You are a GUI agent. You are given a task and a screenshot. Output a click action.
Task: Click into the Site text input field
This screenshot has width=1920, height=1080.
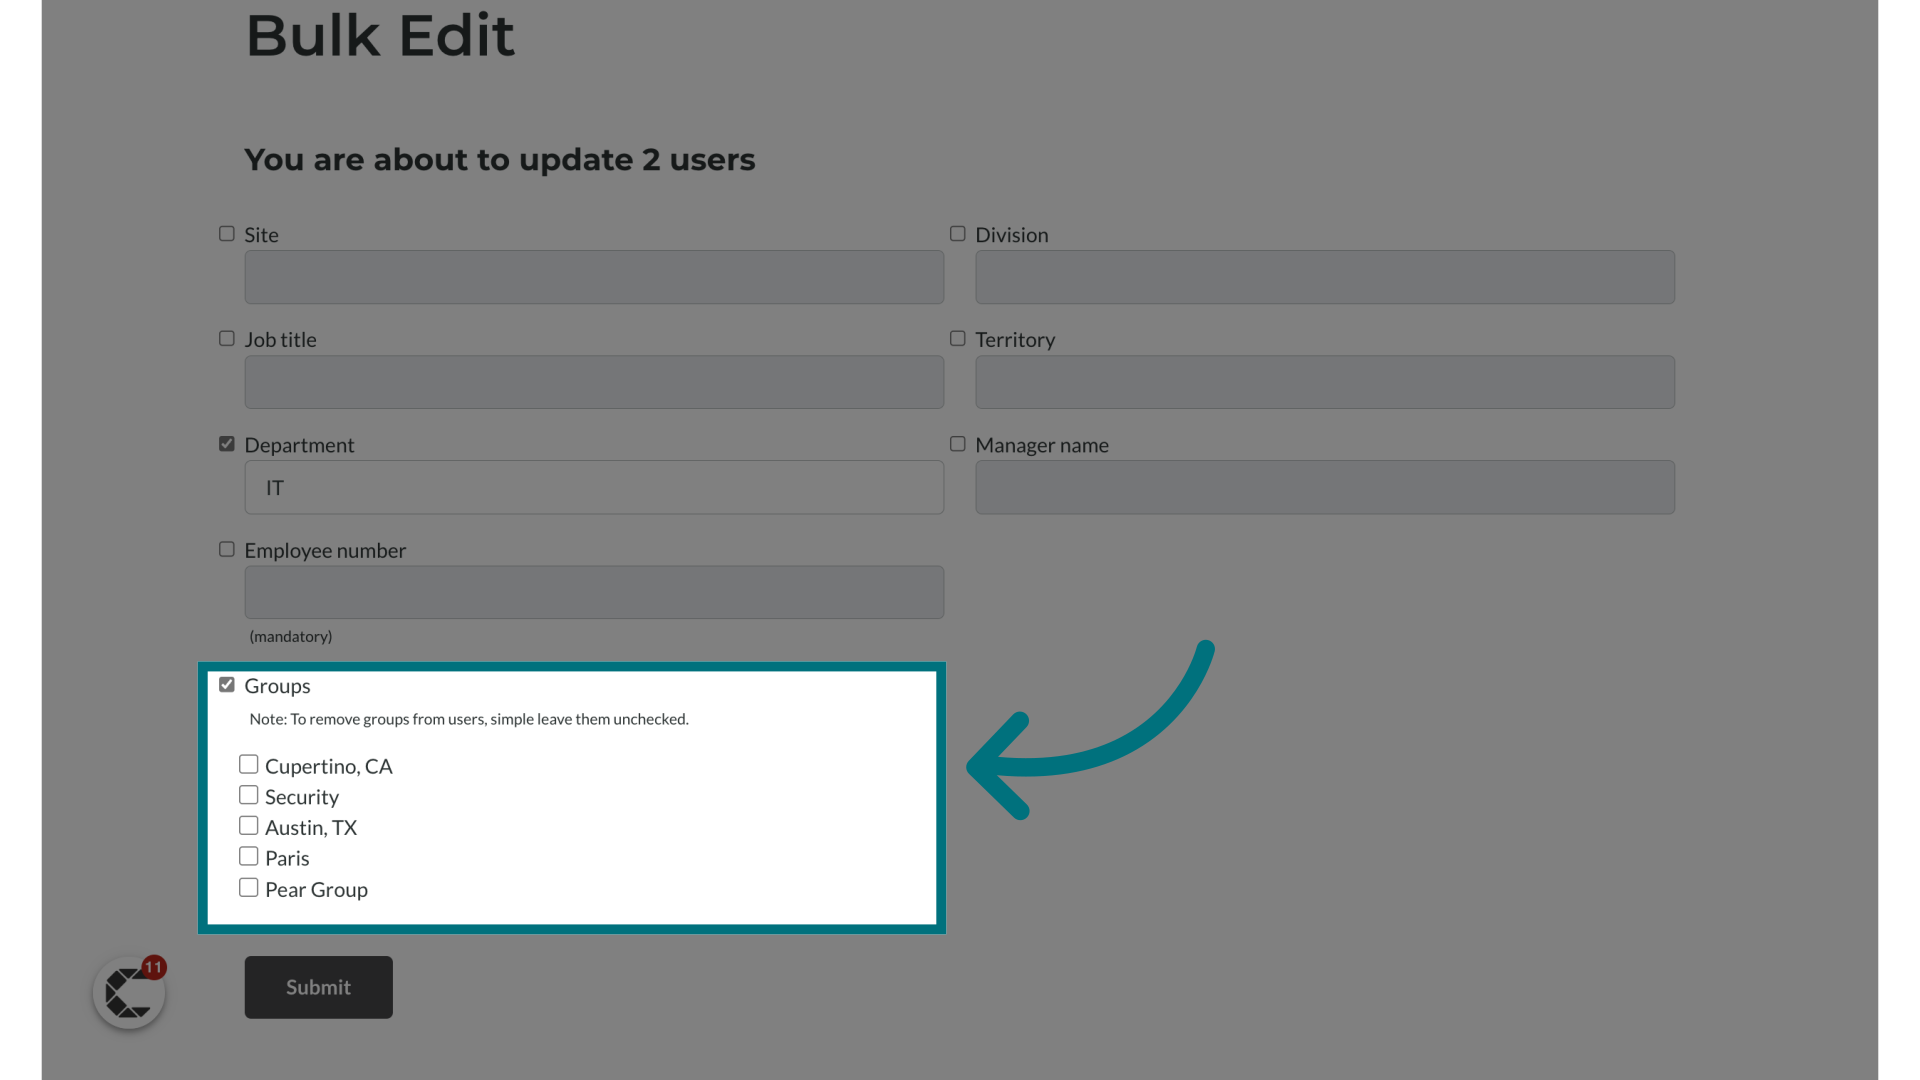point(593,277)
